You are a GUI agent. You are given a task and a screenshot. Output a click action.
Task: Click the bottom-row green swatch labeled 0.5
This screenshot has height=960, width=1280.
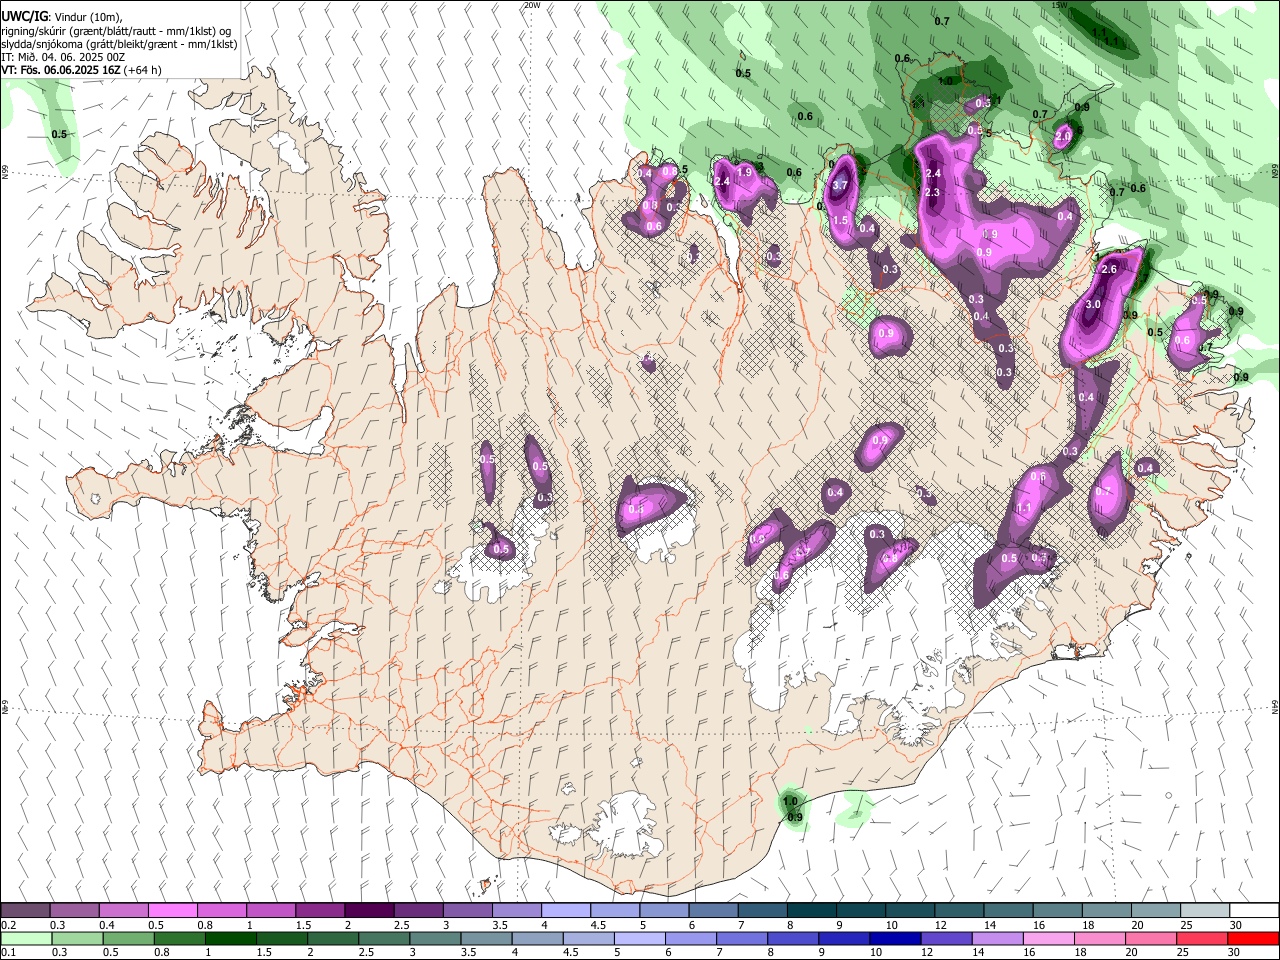[129, 938]
